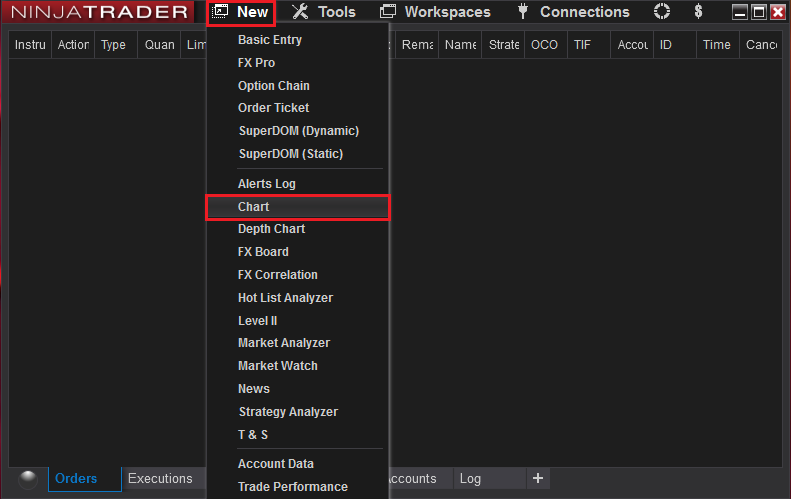The height and width of the screenshot is (499, 791).
Task: Click the Action column header
Action: (x=73, y=45)
